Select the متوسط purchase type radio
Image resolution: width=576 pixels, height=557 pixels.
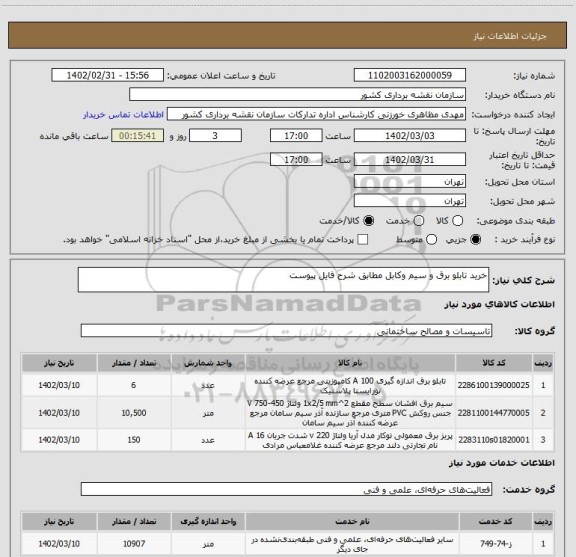pos(431,240)
